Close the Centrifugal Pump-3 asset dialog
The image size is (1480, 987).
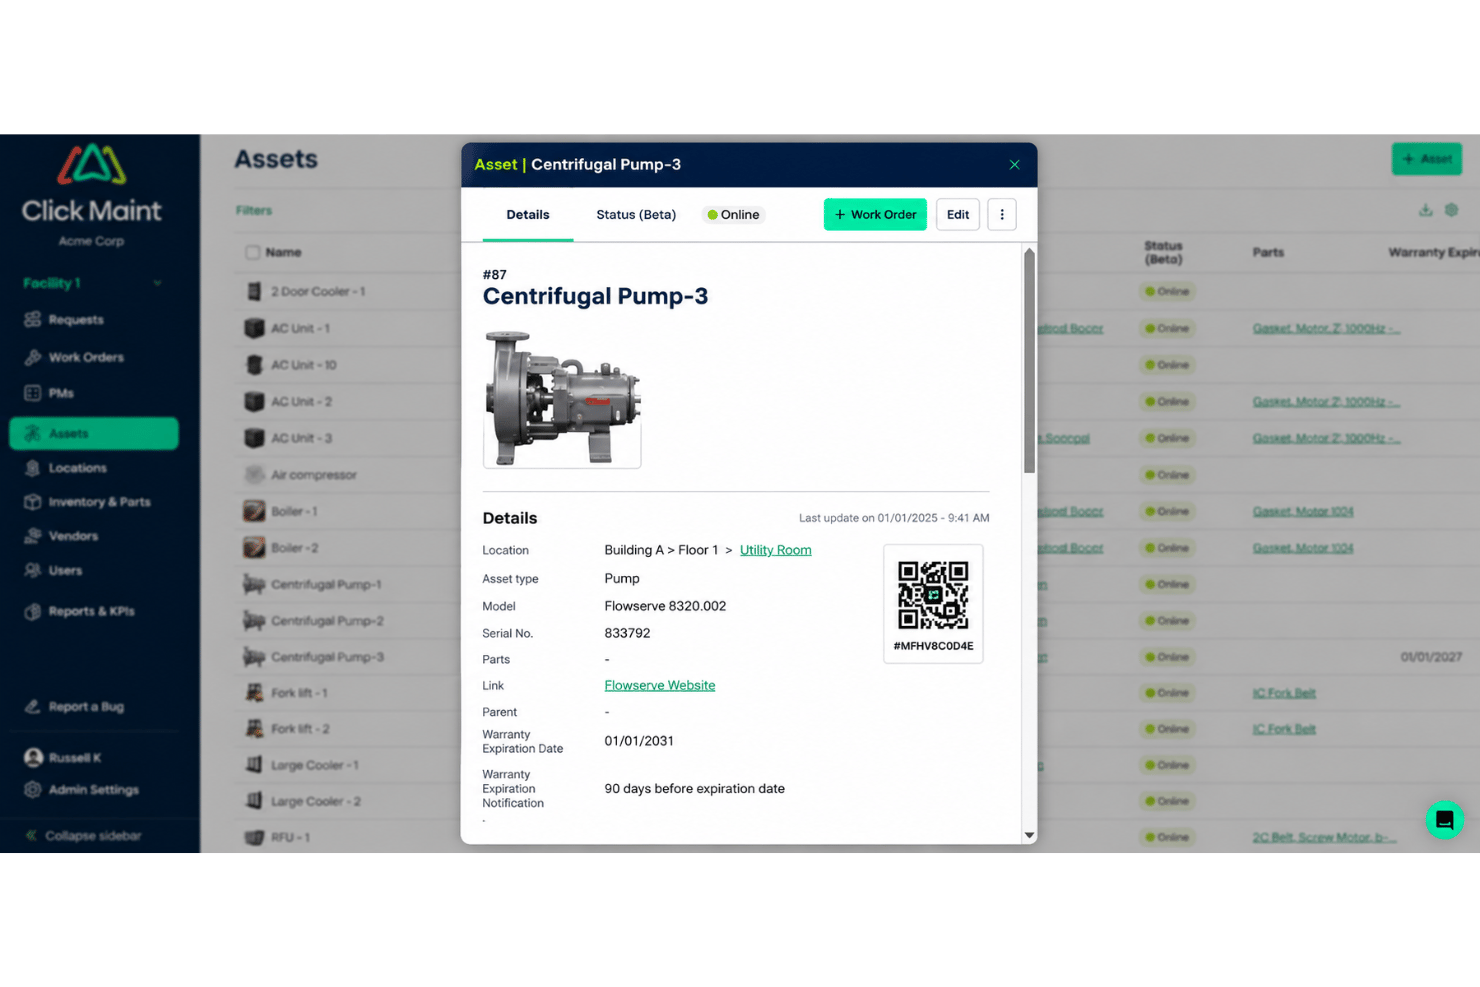point(1014,165)
